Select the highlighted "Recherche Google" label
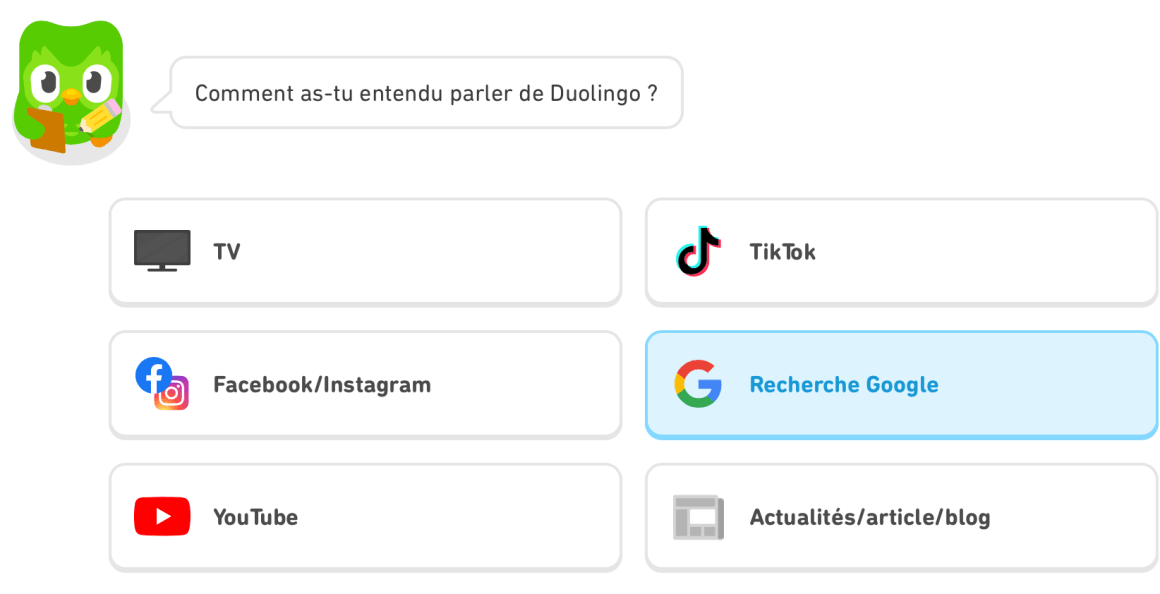 point(844,385)
